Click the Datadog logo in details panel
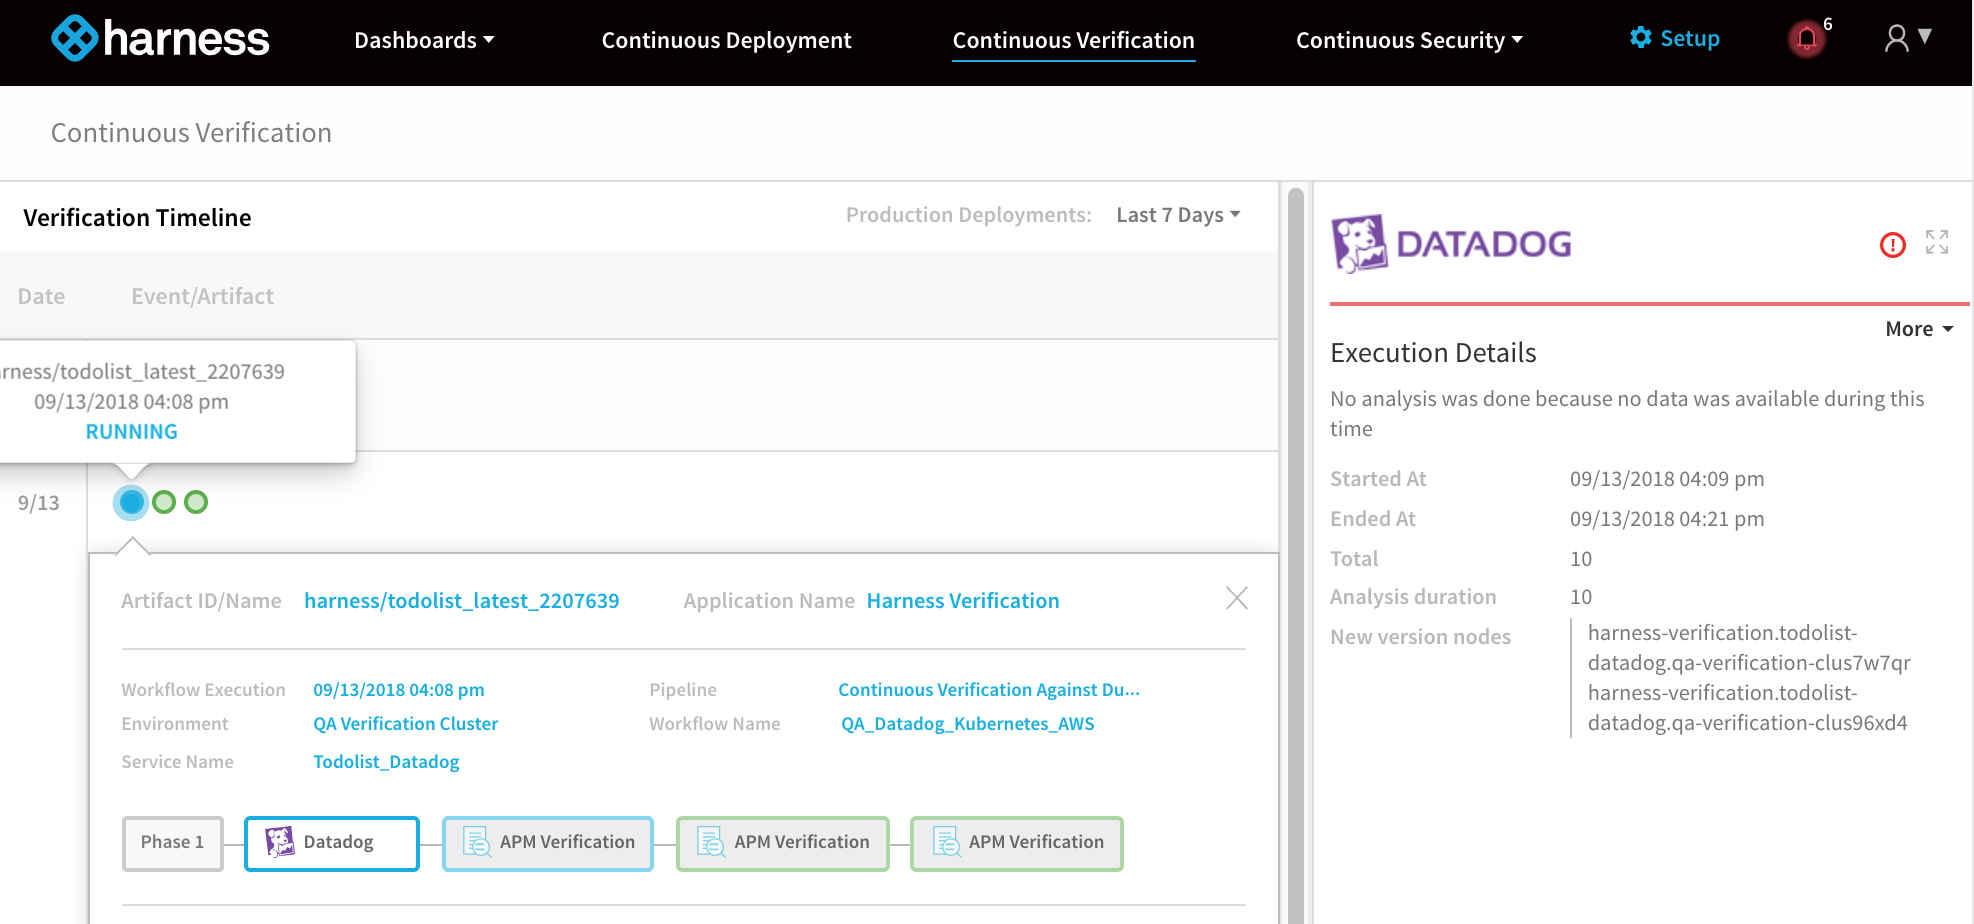This screenshot has height=924, width=1974. point(1451,243)
